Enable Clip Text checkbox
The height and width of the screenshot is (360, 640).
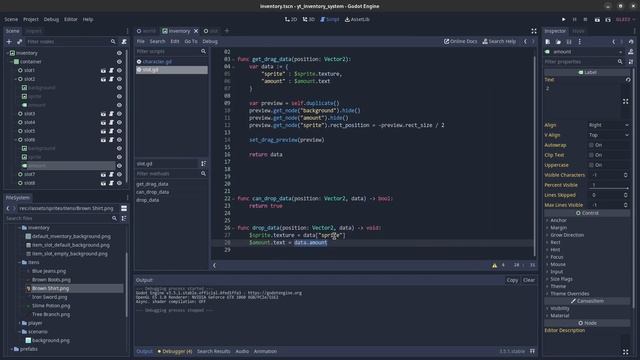(591, 155)
